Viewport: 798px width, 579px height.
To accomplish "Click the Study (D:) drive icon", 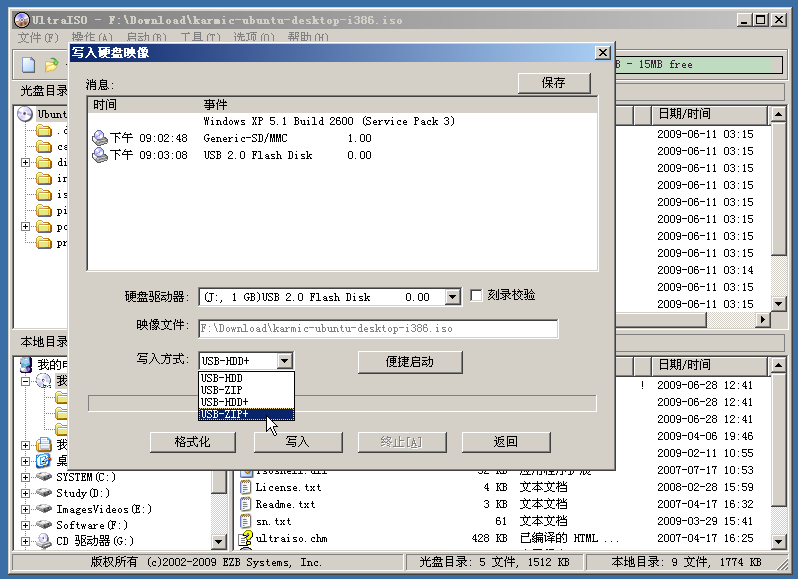I will point(44,493).
